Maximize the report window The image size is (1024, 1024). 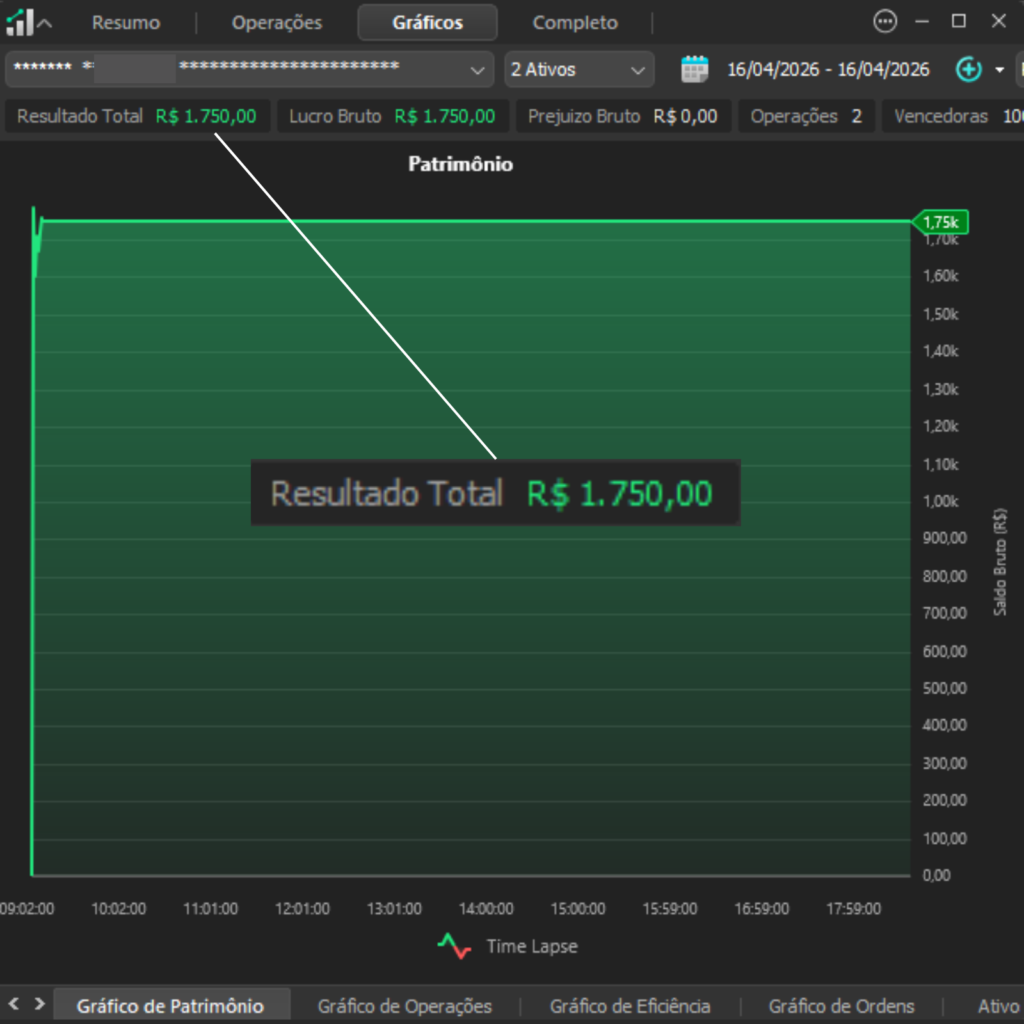tap(958, 21)
